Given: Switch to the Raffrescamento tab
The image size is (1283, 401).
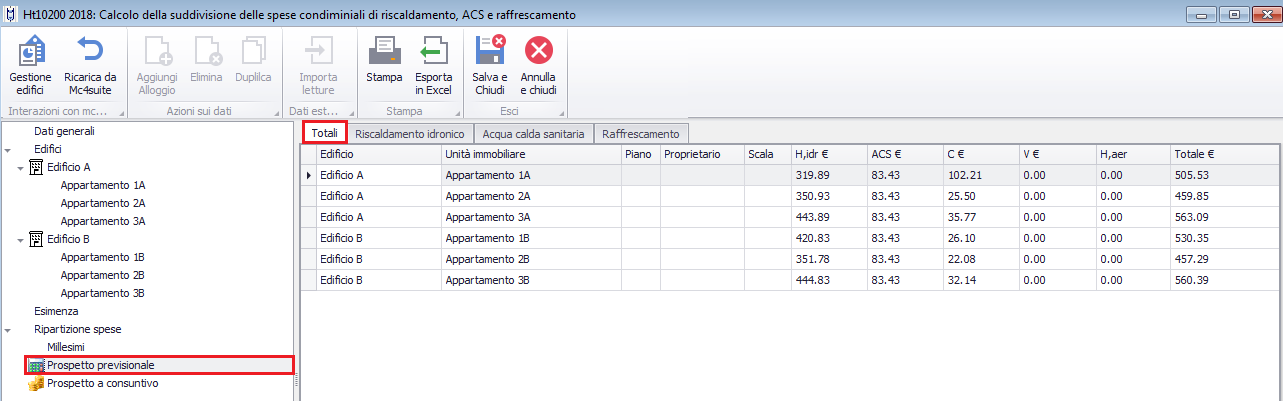Looking at the screenshot, I should pos(640,133).
